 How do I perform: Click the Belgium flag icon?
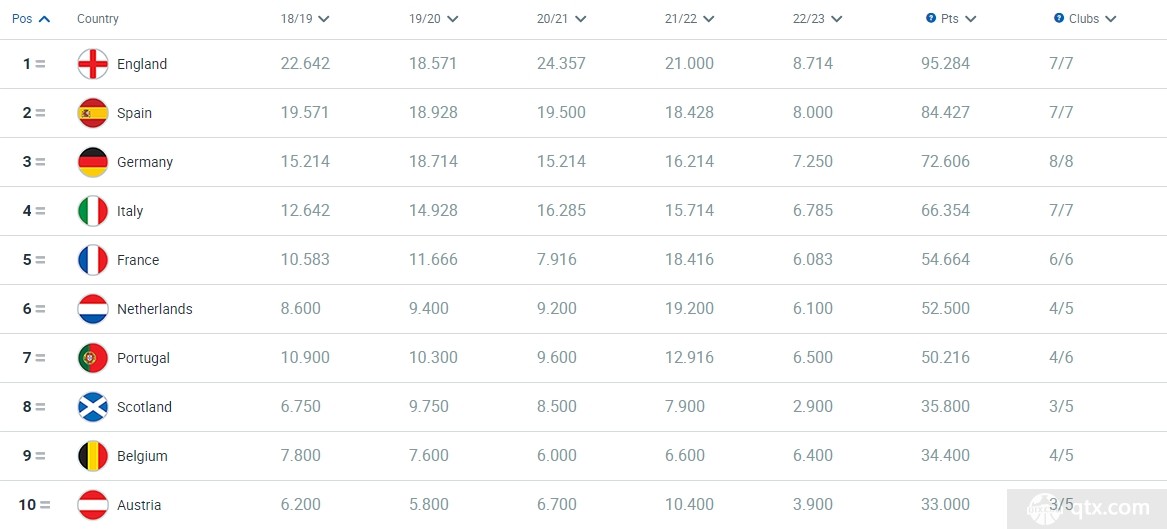[93, 456]
